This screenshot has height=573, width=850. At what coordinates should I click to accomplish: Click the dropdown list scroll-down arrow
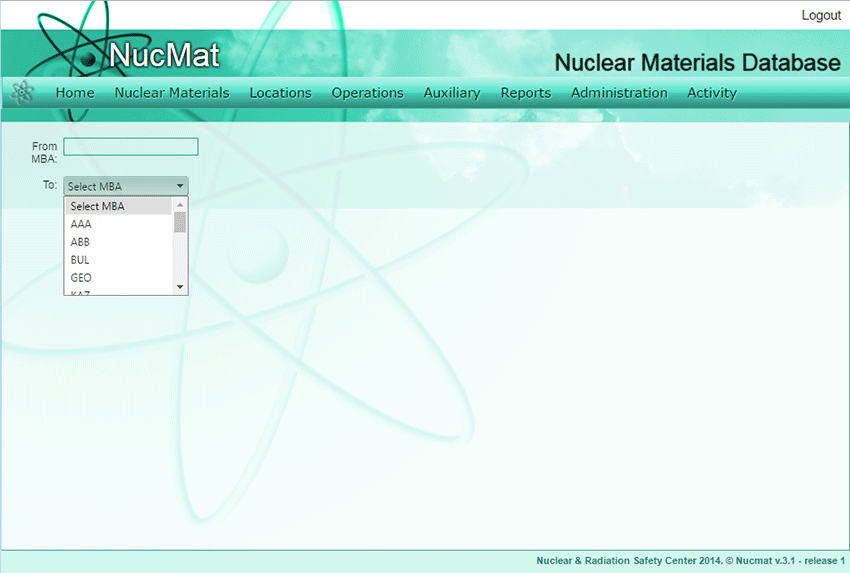[x=180, y=287]
